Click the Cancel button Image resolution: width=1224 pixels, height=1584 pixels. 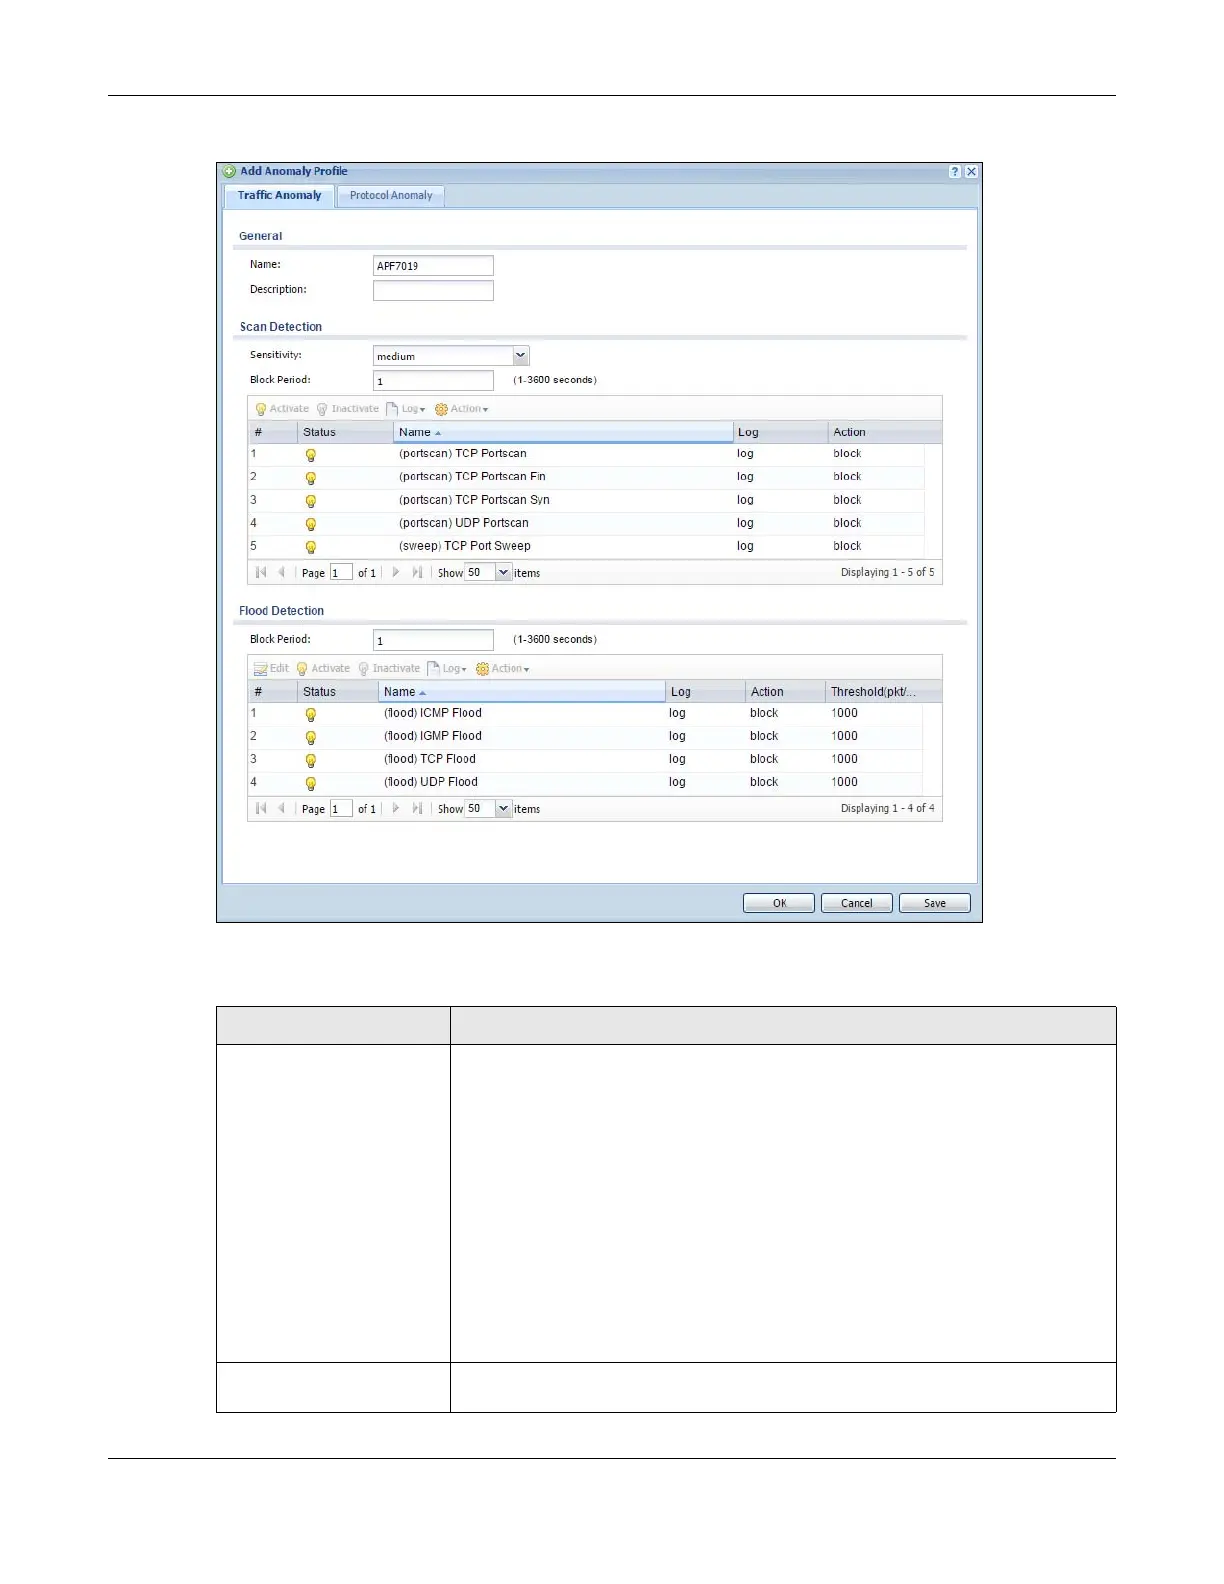click(x=857, y=903)
